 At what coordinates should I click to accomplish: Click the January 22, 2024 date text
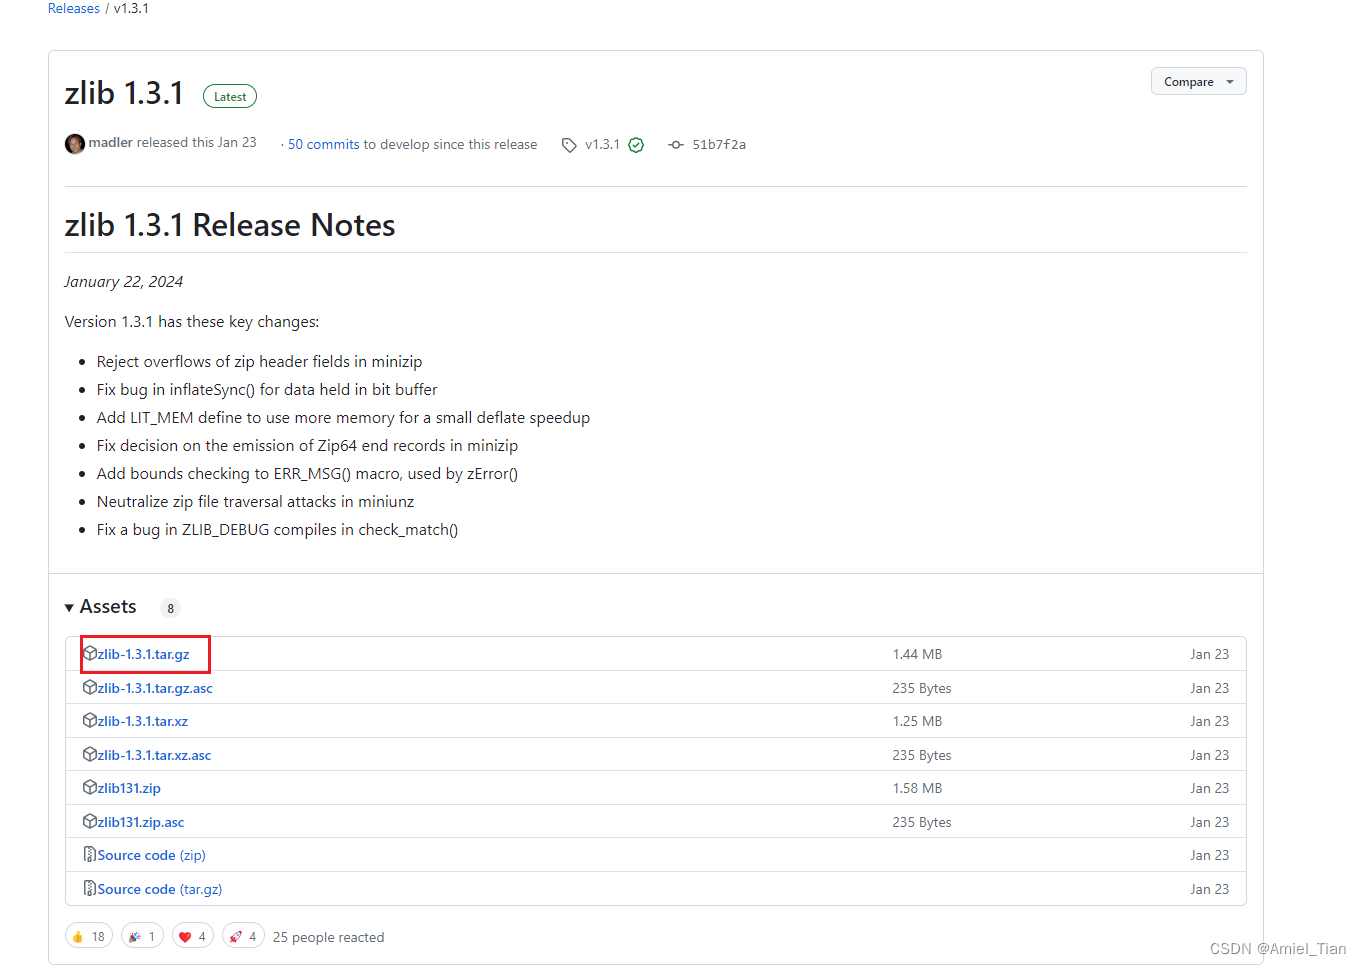pyautogui.click(x=124, y=282)
